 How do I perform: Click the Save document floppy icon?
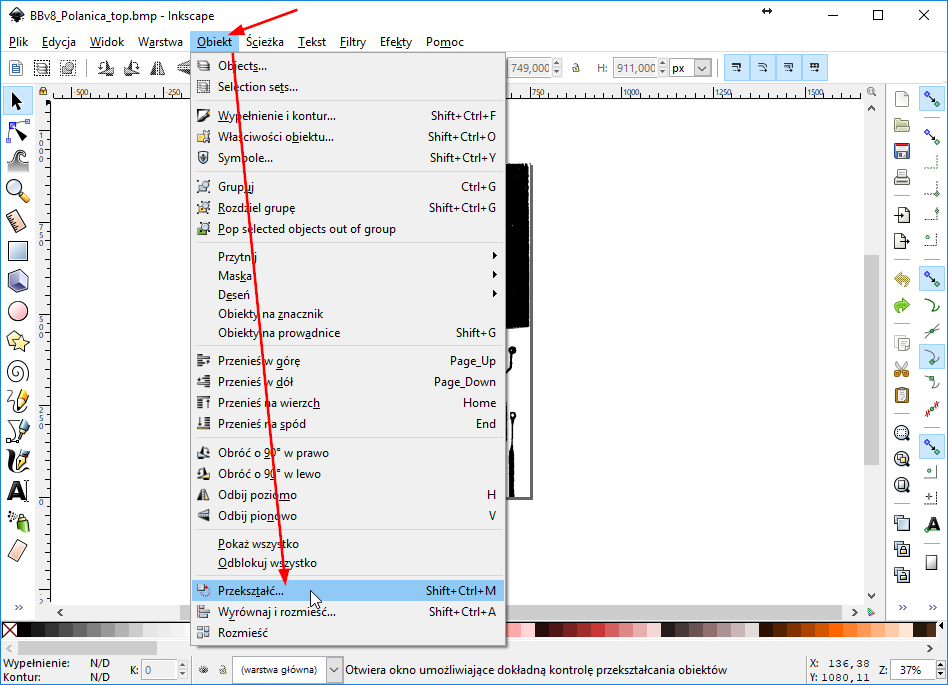tap(901, 151)
